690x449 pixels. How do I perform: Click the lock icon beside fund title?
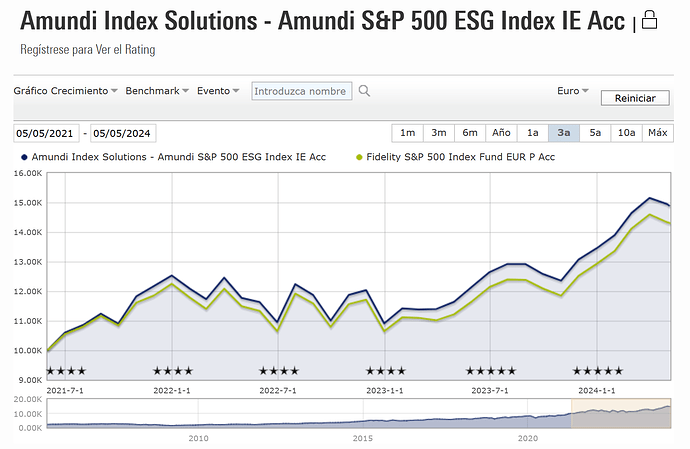tap(650, 20)
